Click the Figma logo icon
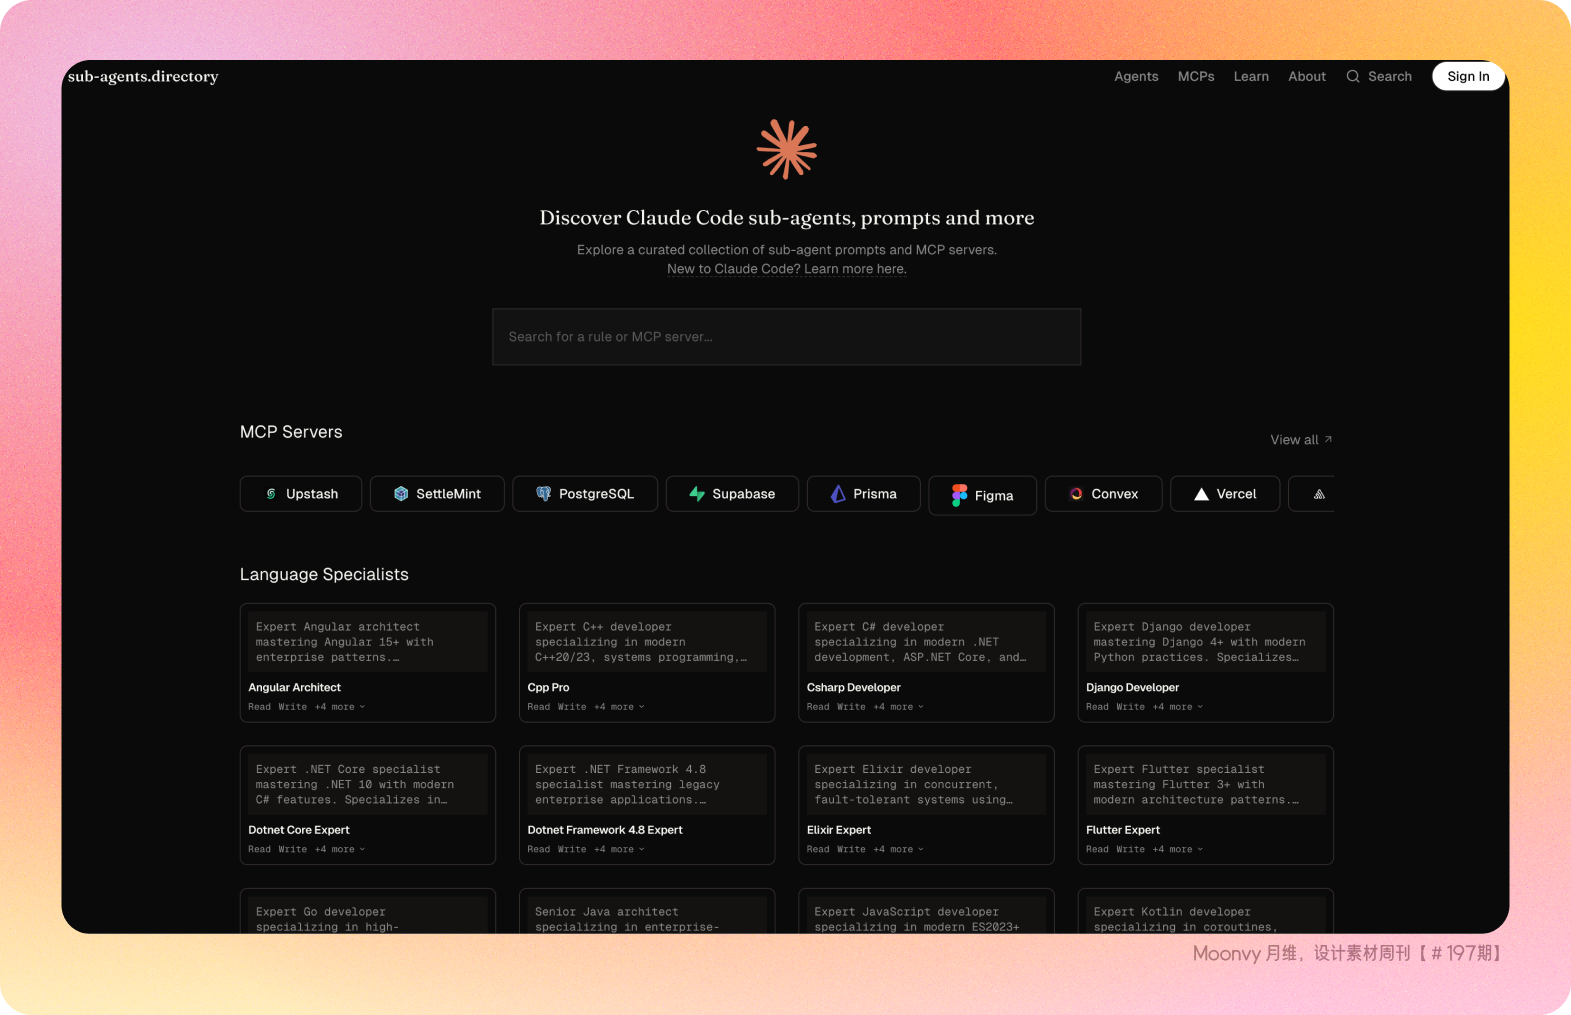This screenshot has width=1571, height=1015. point(960,496)
